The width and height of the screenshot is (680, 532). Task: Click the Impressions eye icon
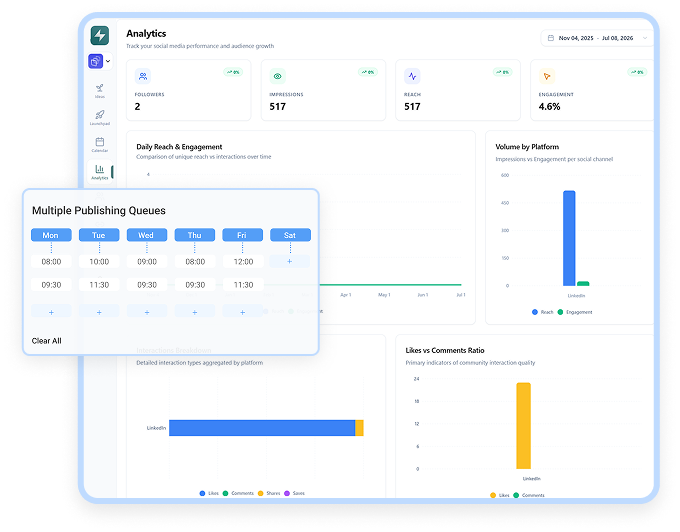(x=278, y=76)
